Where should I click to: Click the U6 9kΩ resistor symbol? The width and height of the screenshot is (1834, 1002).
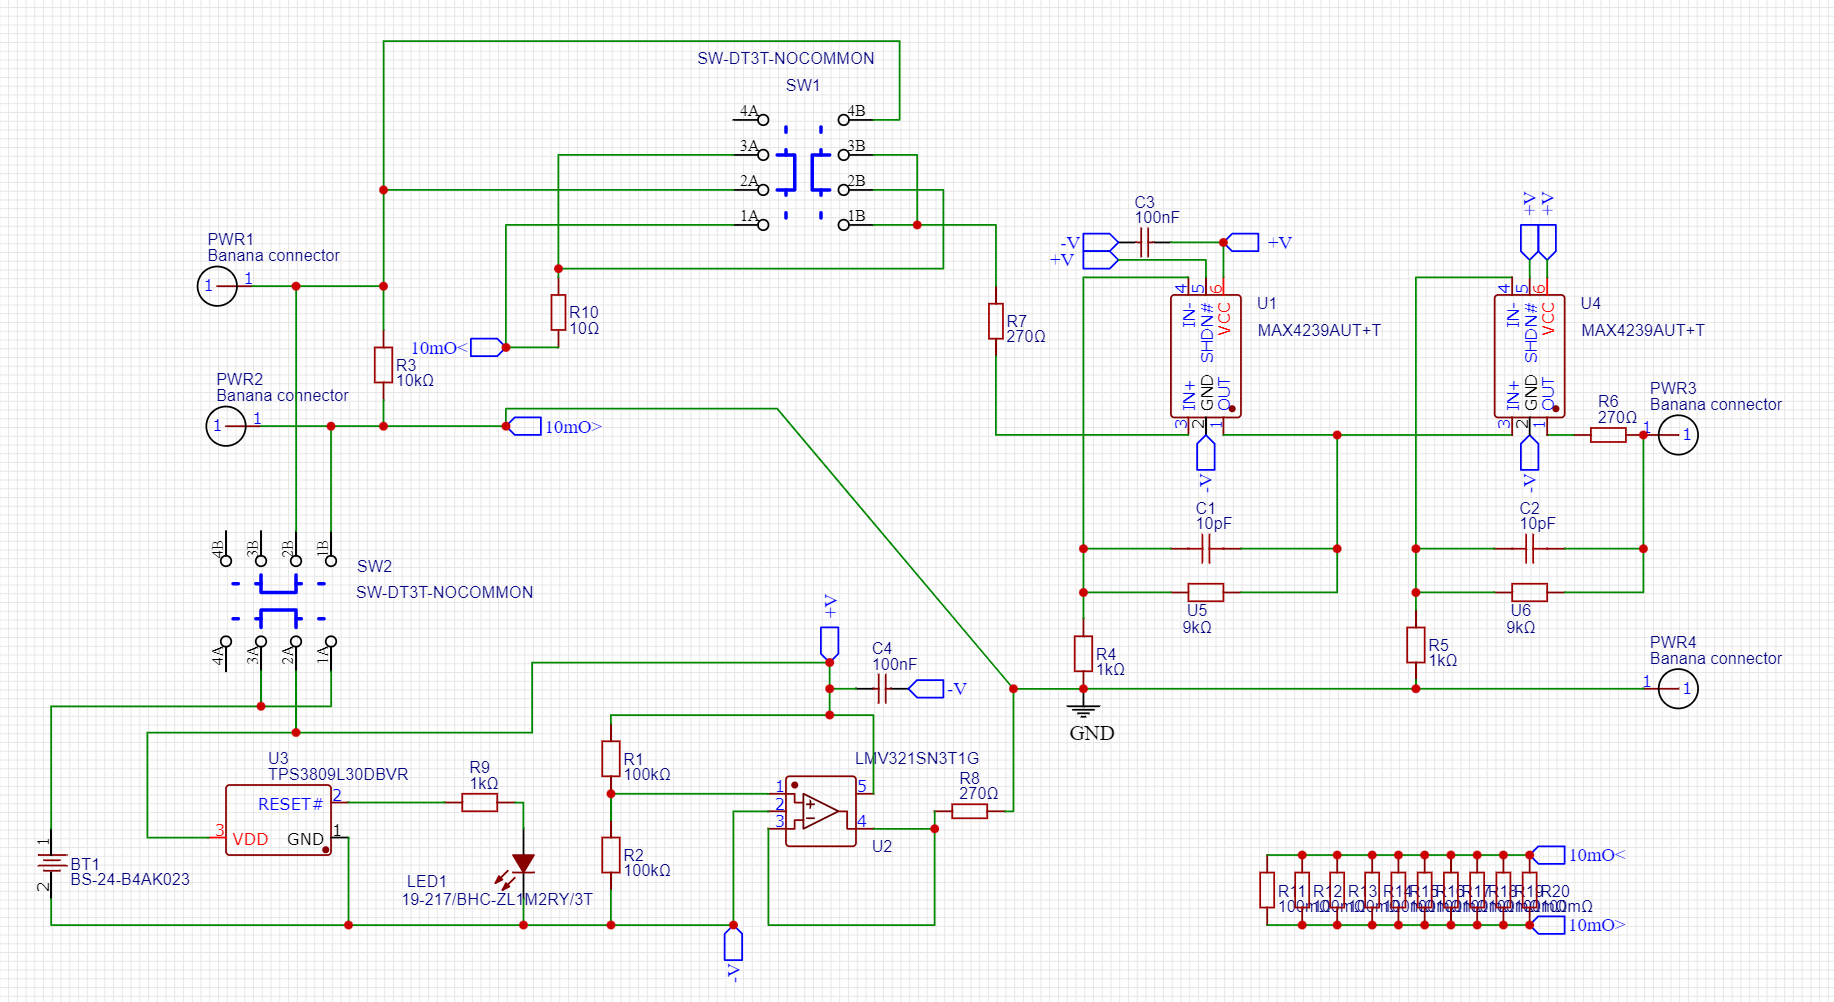click(1530, 592)
